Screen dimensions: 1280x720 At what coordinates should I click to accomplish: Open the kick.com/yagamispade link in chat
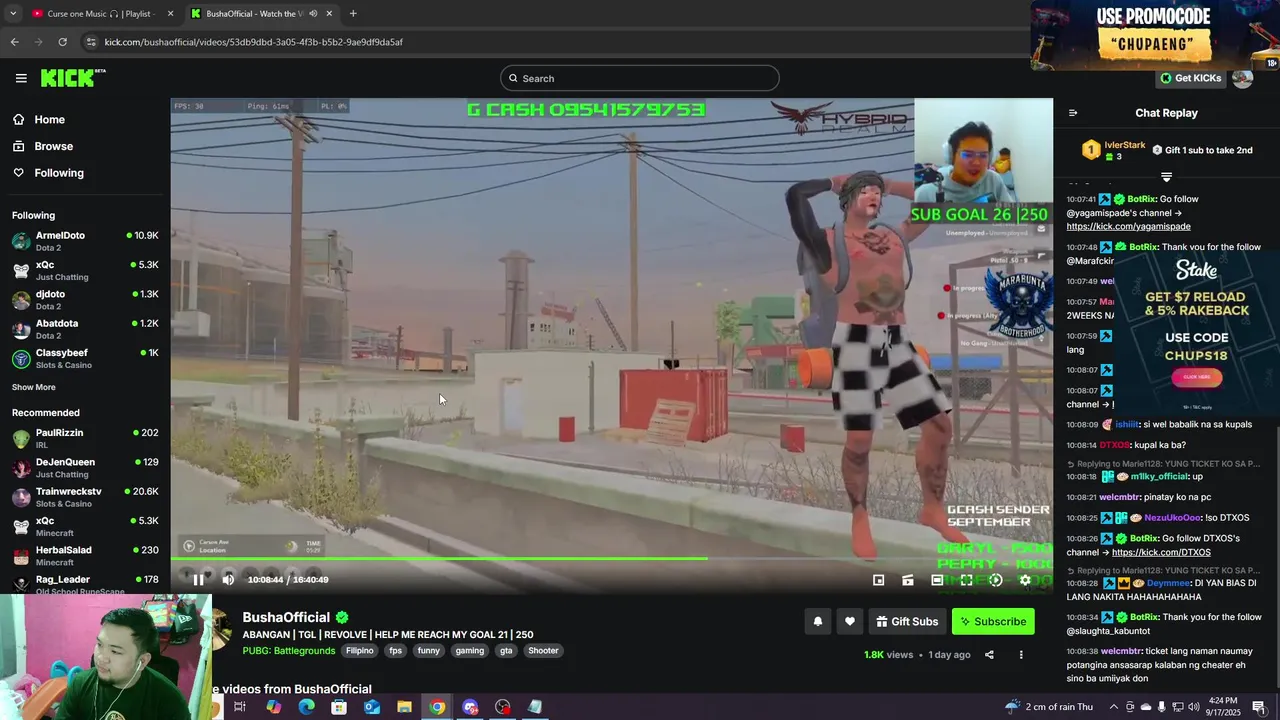pos(1128,227)
